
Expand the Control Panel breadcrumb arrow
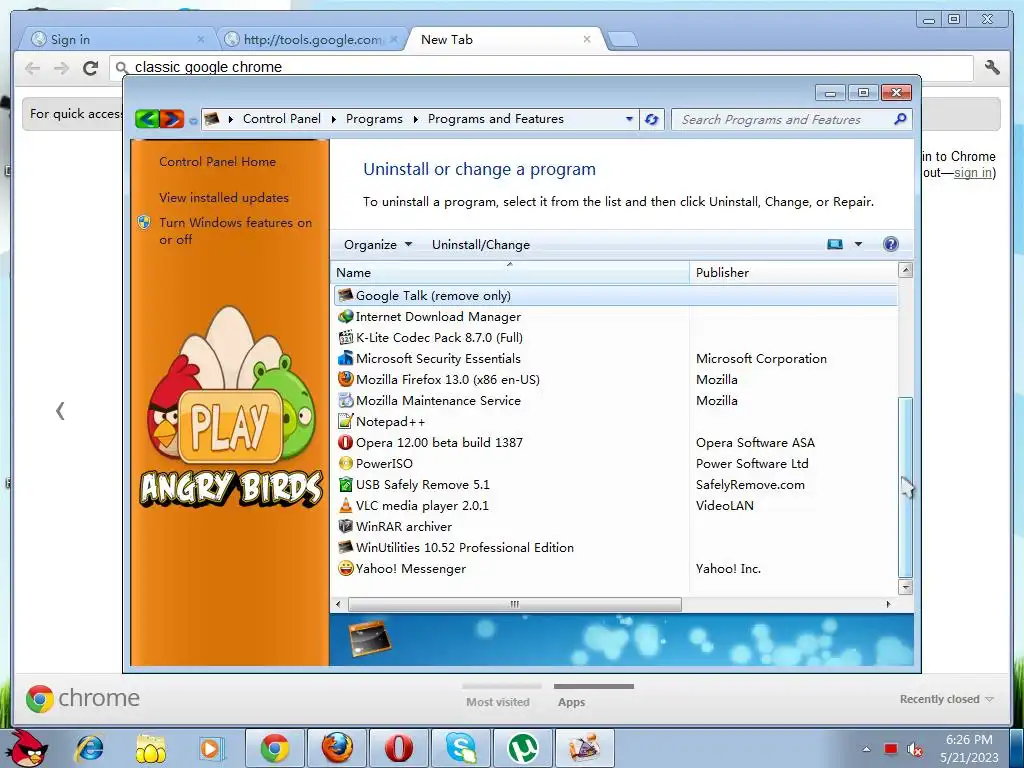(334, 119)
